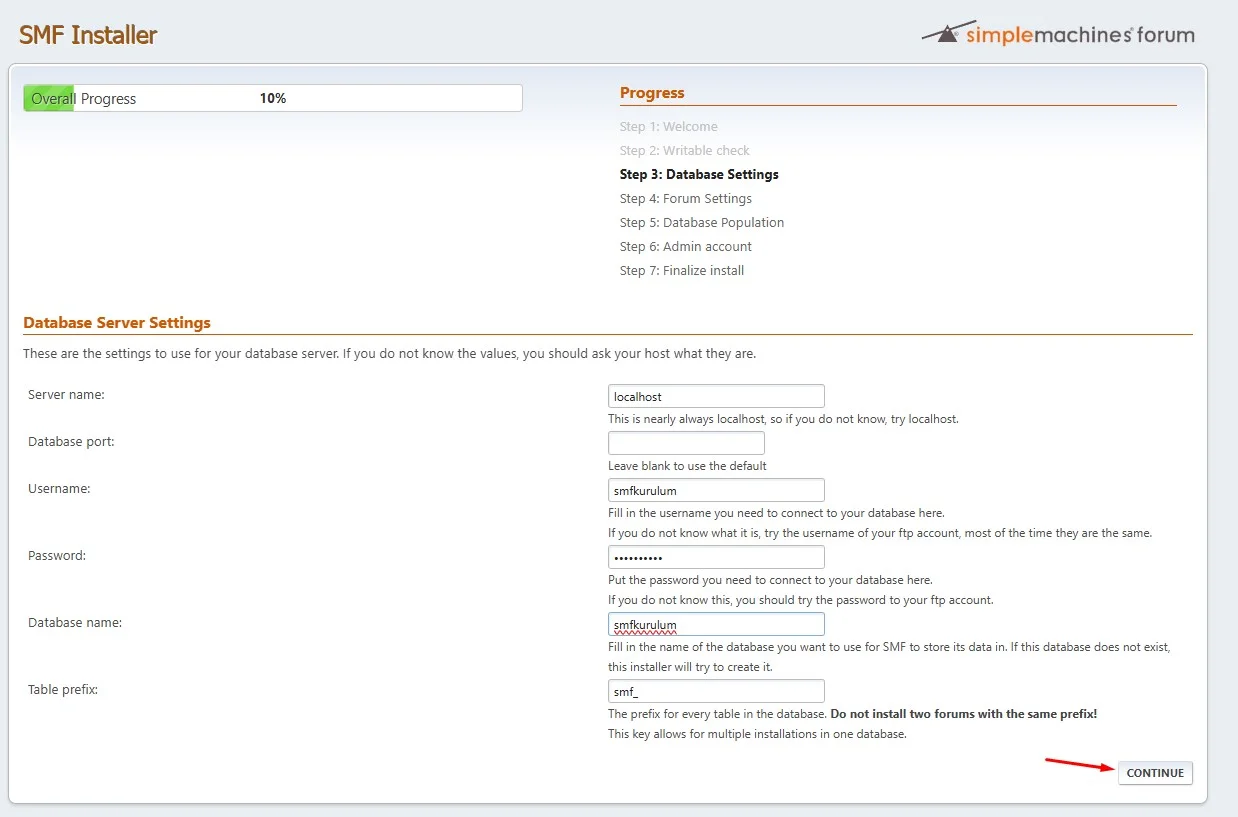Focus the Password field
Viewport: 1238px width, 817px height.
point(716,557)
